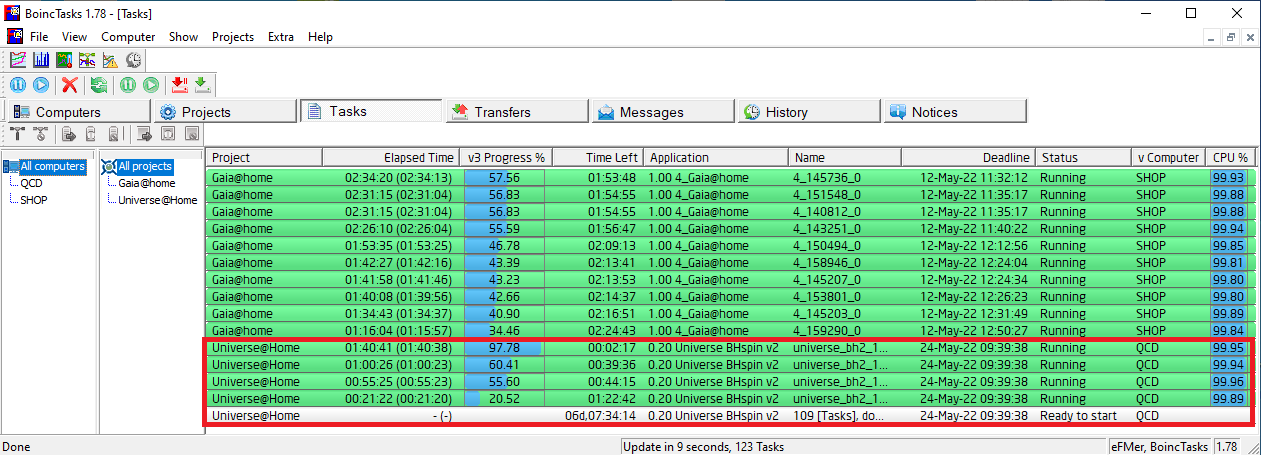
Task: Open the File menu
Action: [39, 36]
